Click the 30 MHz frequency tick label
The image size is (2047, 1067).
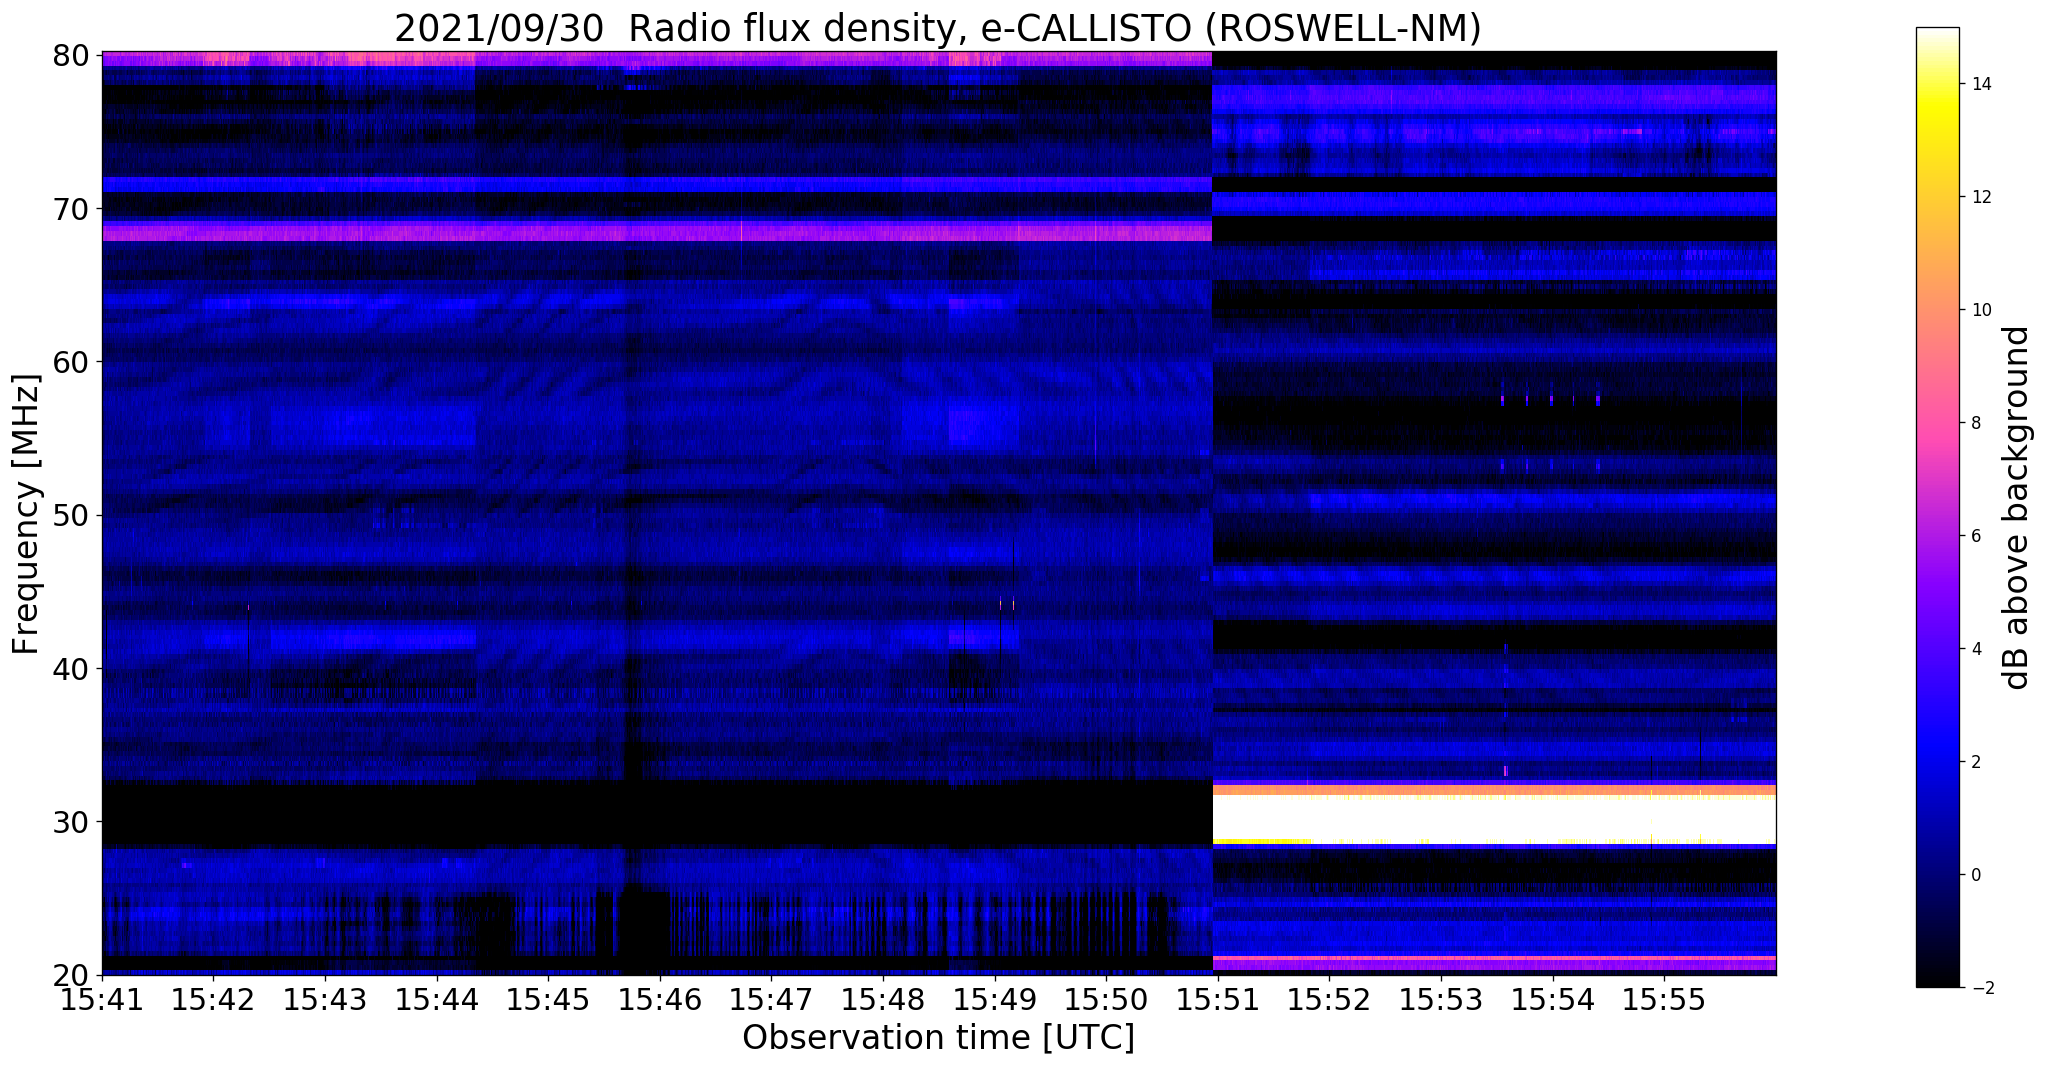coord(70,822)
